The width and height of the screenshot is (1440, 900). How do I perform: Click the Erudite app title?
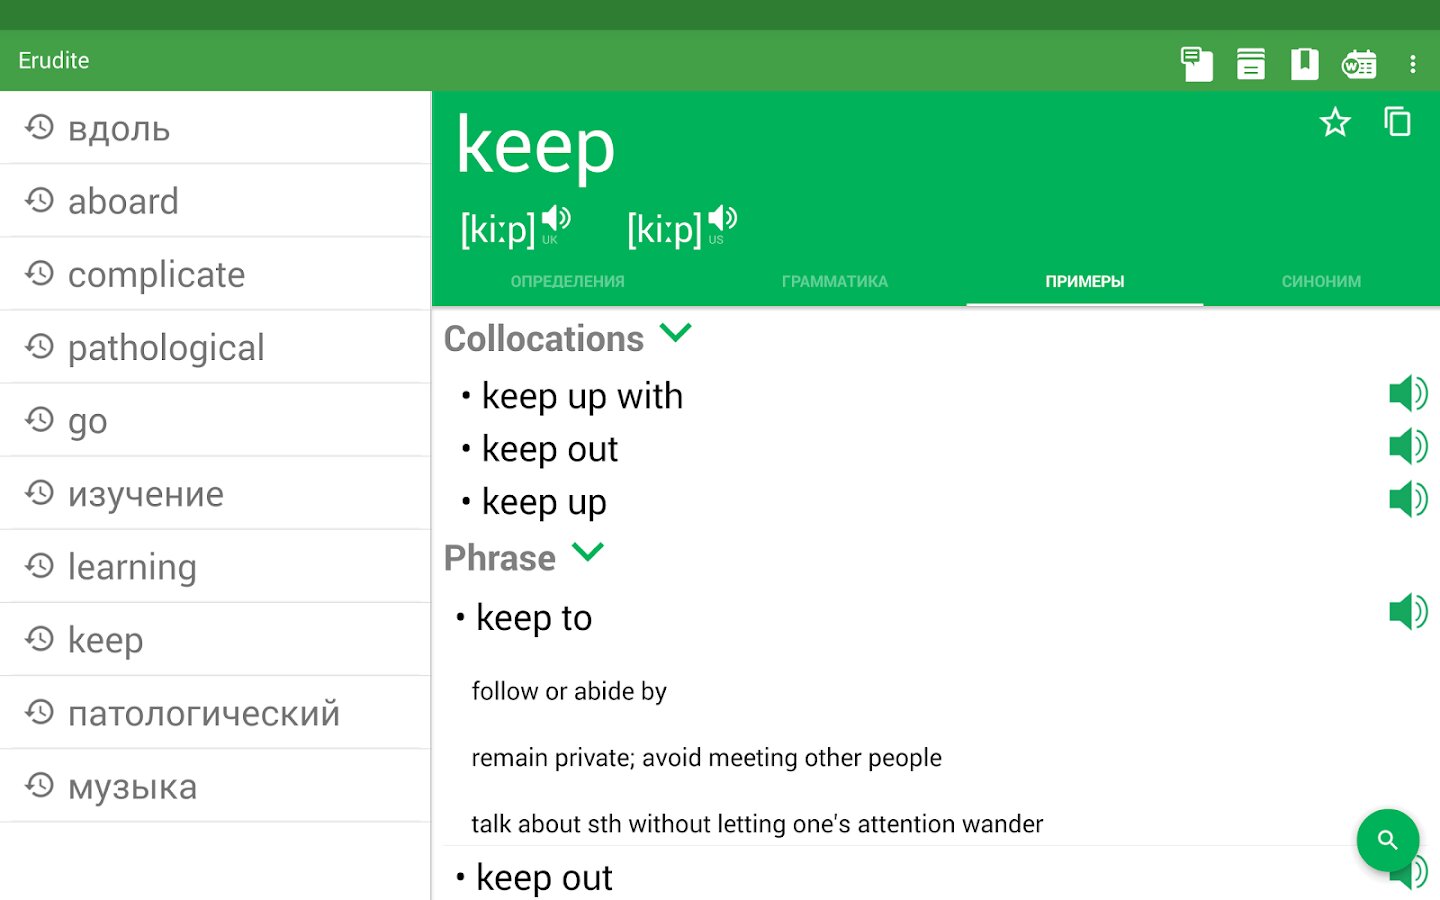click(54, 61)
